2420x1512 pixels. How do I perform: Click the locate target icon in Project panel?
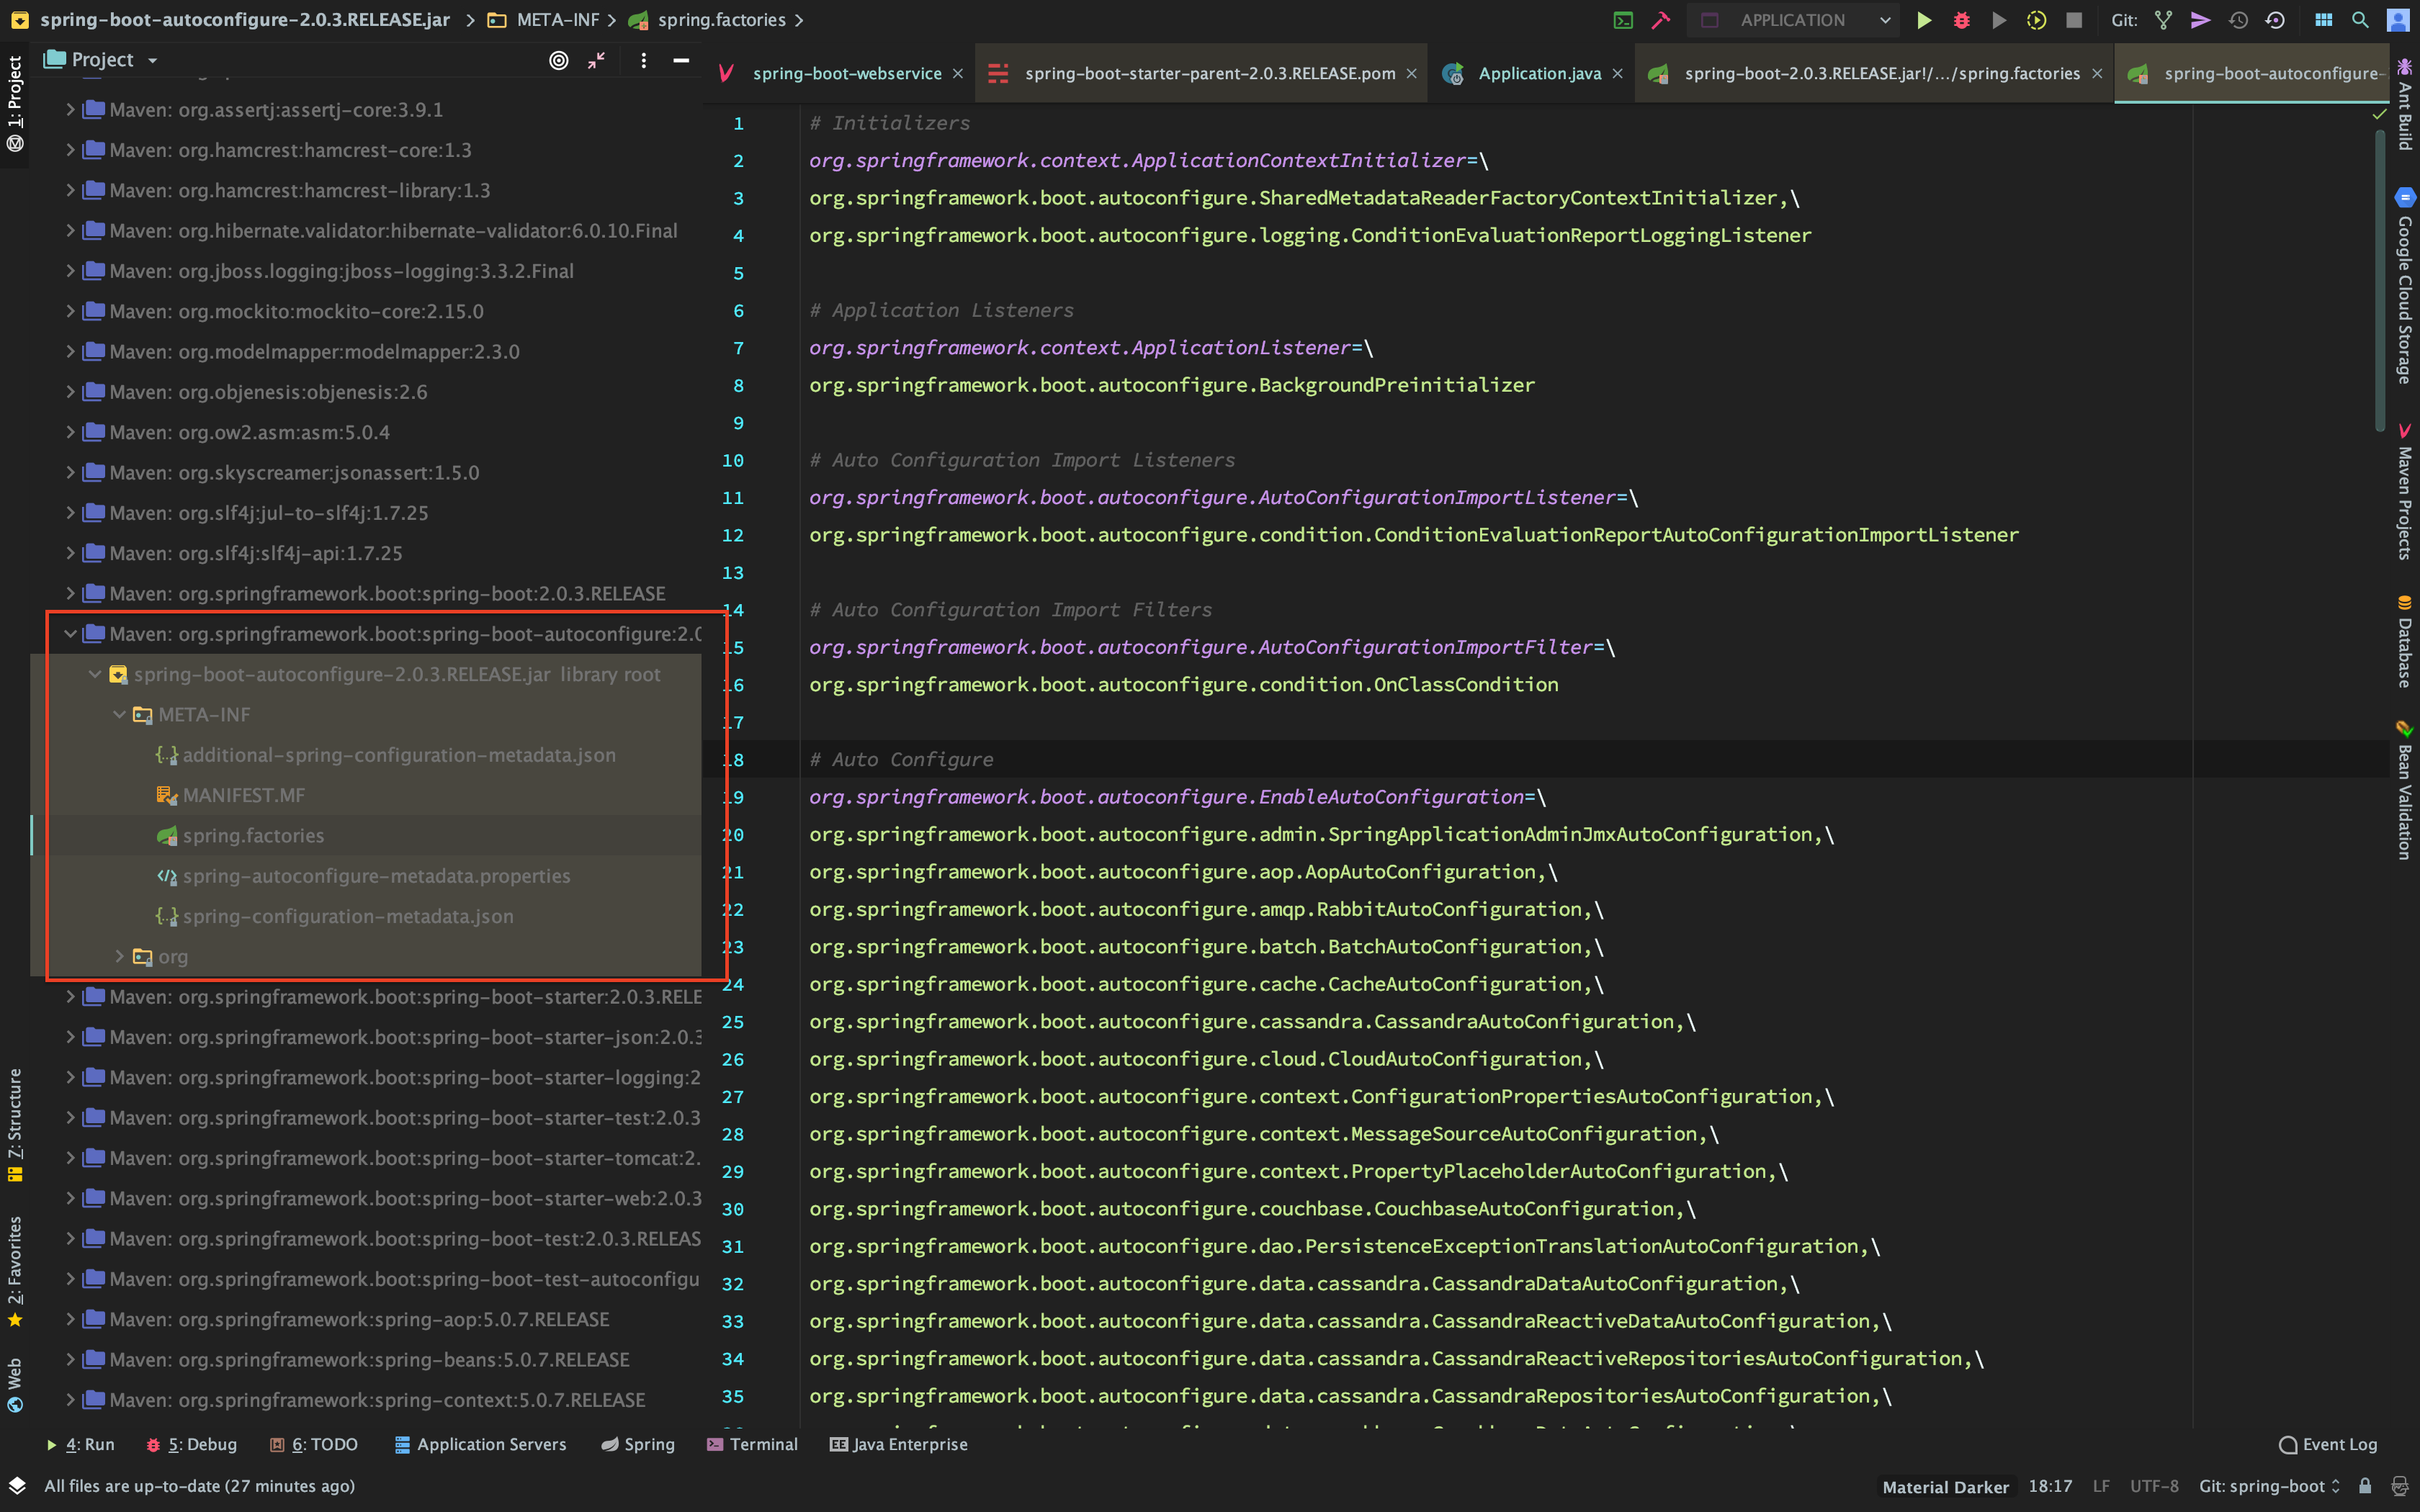(x=559, y=60)
